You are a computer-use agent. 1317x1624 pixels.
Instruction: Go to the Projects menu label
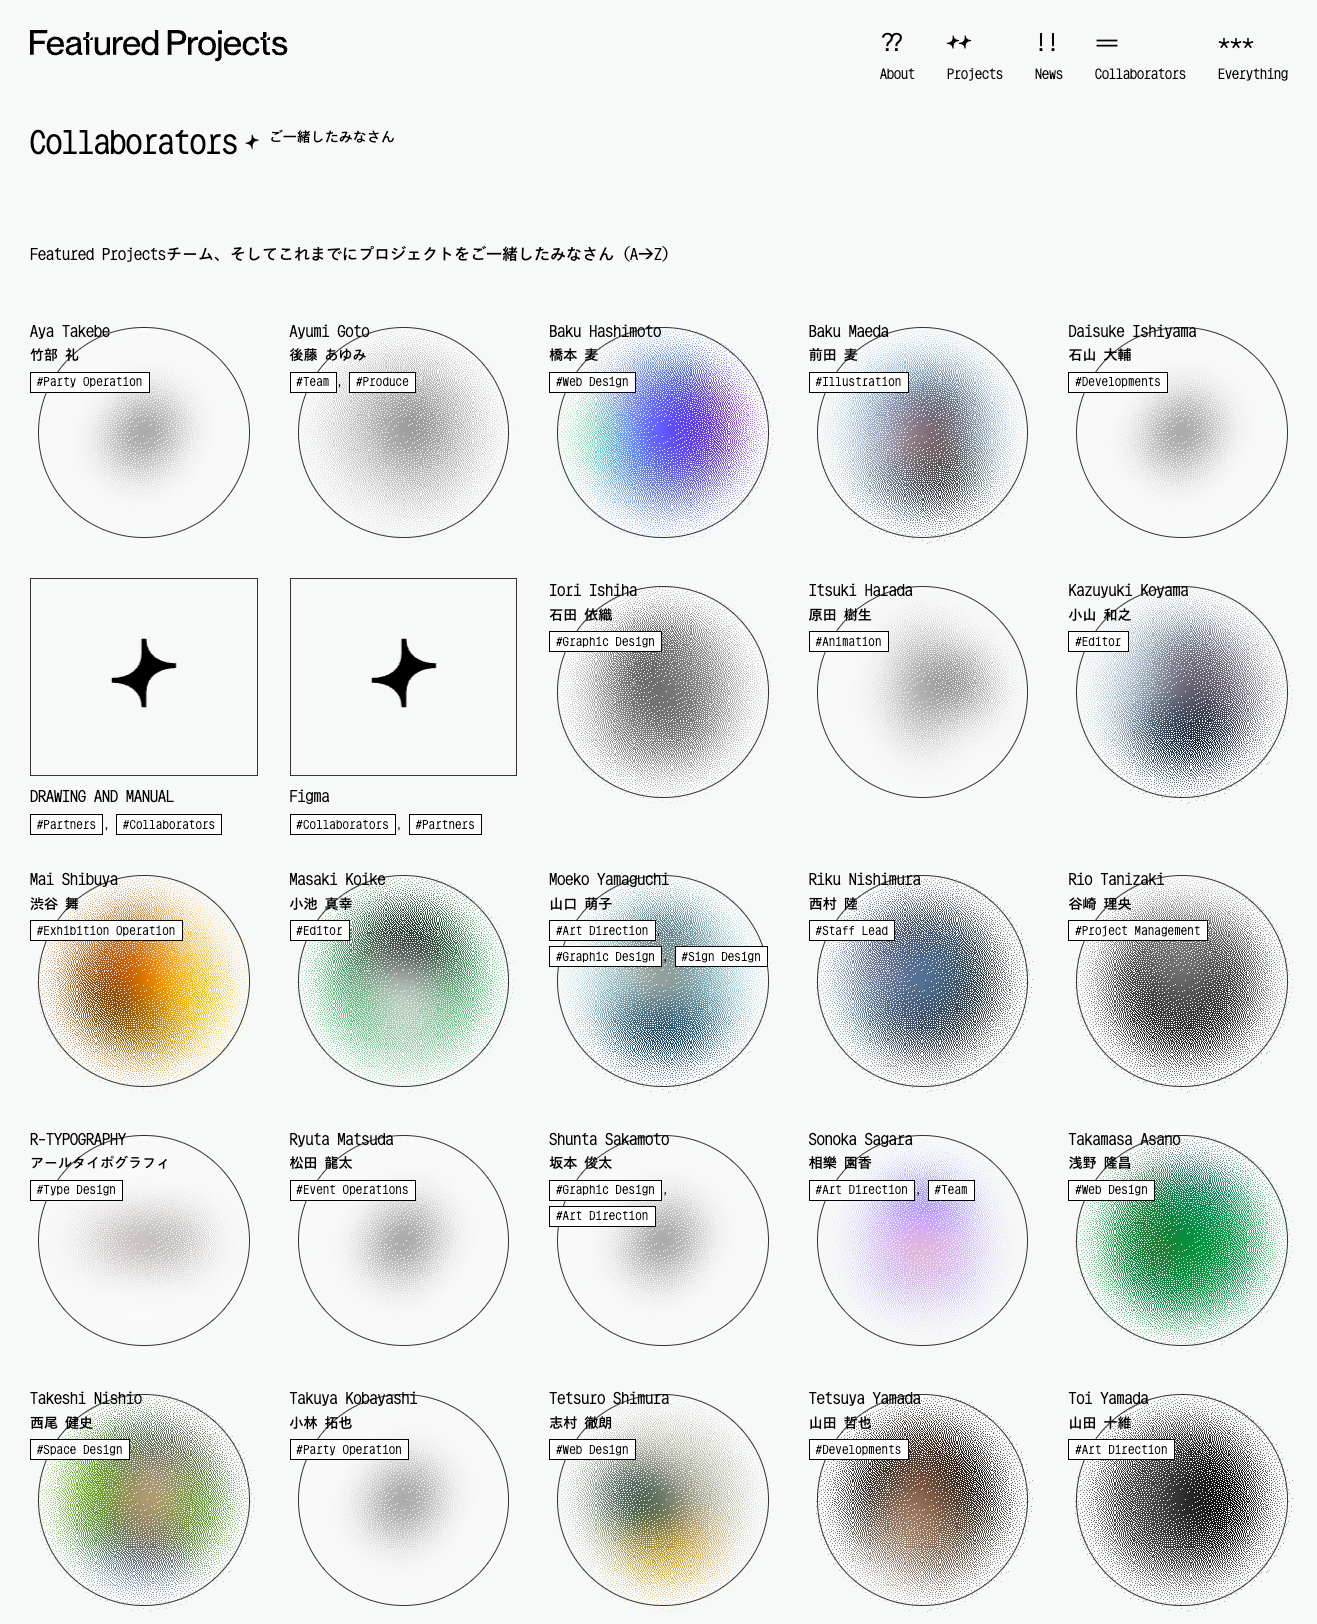pos(974,74)
